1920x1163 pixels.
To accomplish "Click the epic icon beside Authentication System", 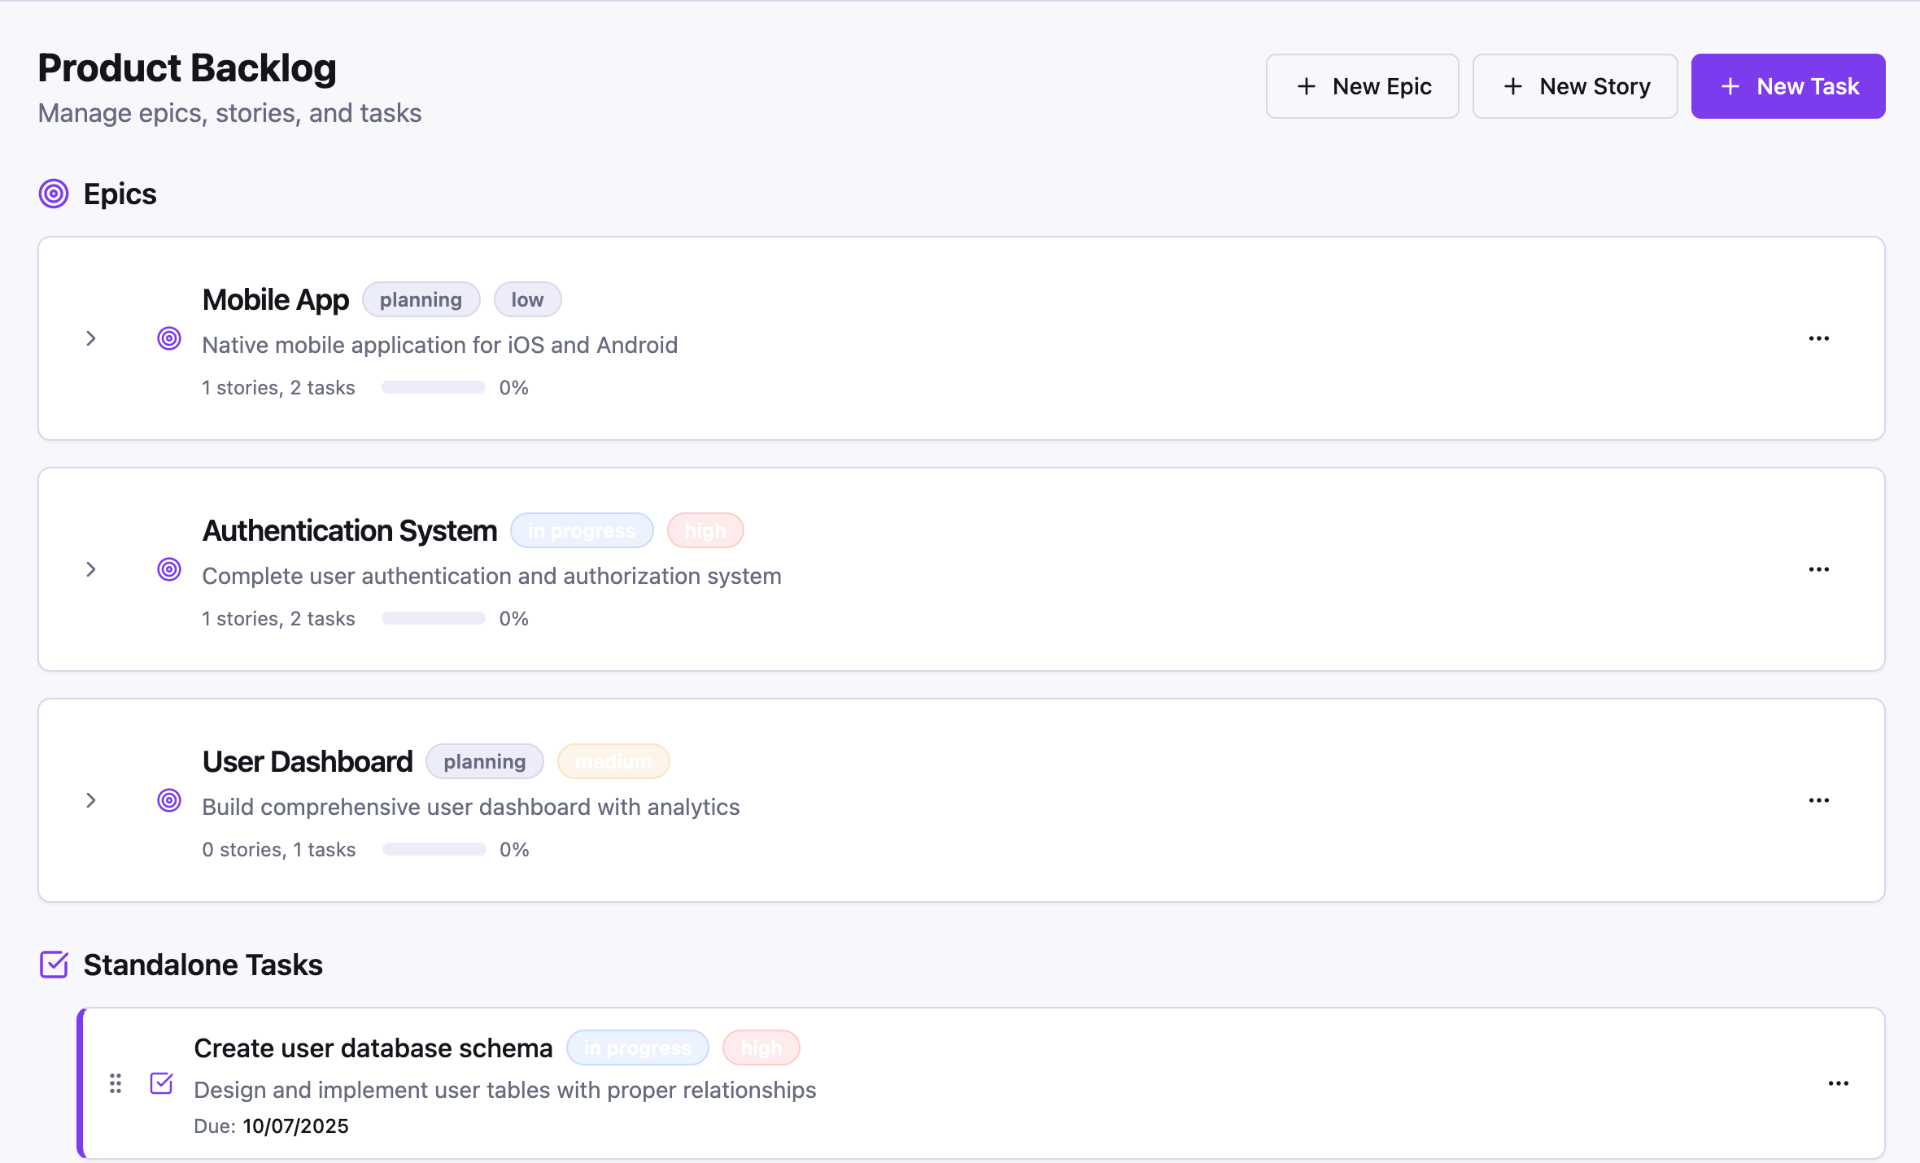I will 168,569.
